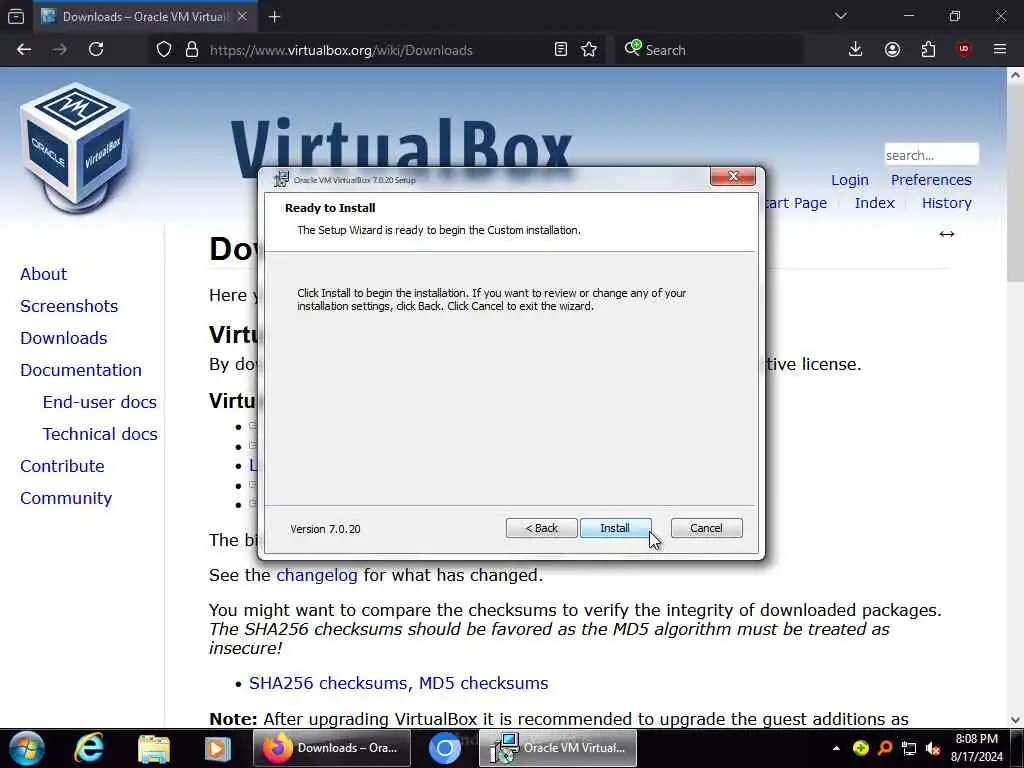
Task: Bookmark this page with star icon
Action: [x=589, y=50]
